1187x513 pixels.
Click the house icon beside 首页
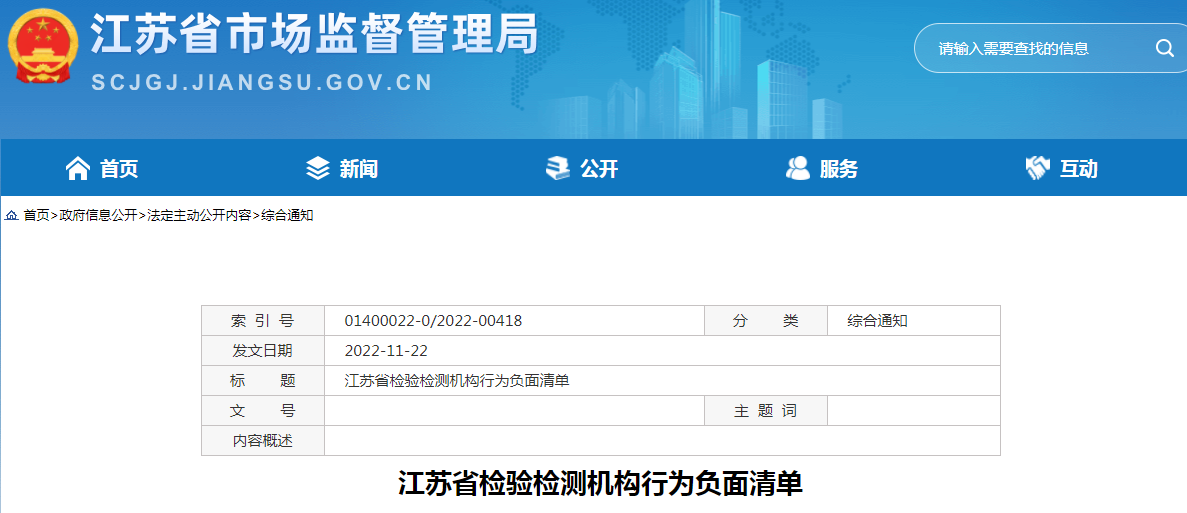[78, 168]
